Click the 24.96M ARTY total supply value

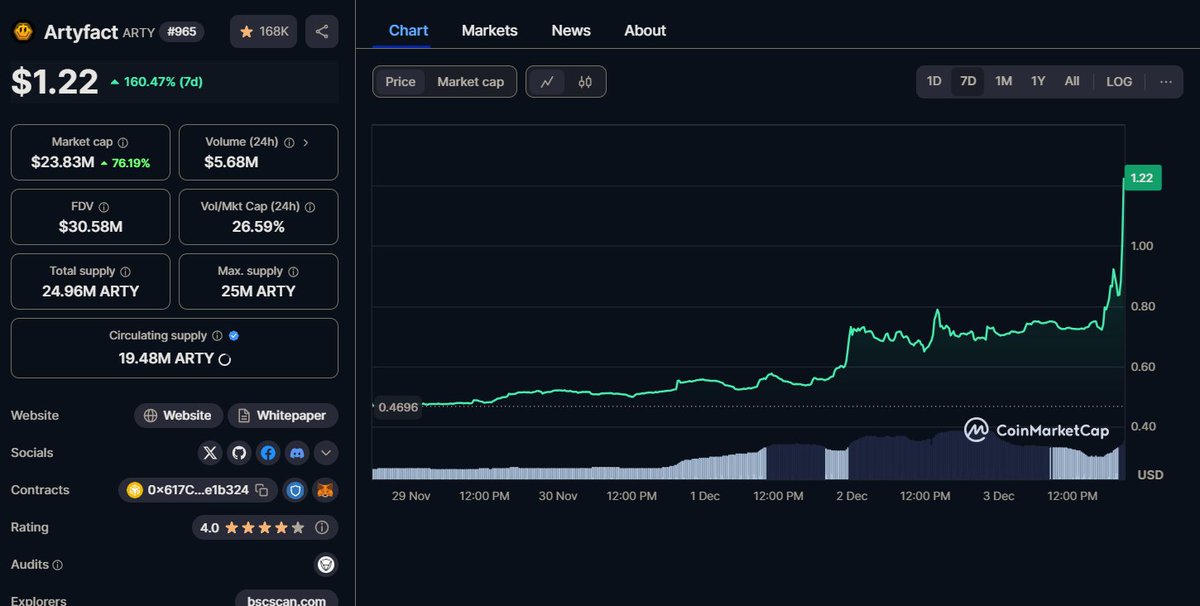[x=91, y=291]
